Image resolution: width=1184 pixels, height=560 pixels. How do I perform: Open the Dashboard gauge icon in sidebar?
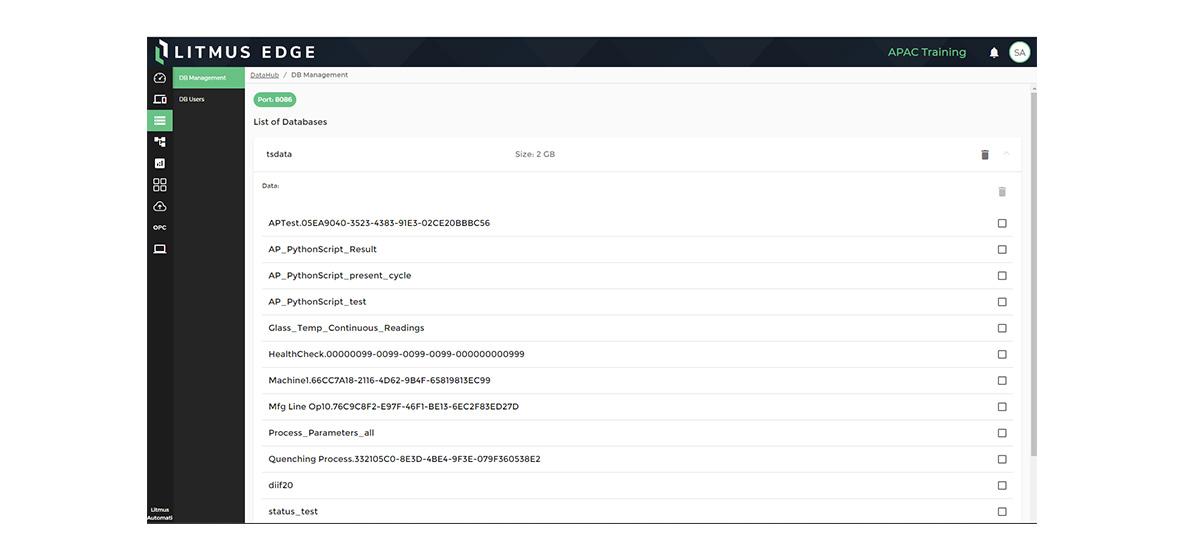159,78
